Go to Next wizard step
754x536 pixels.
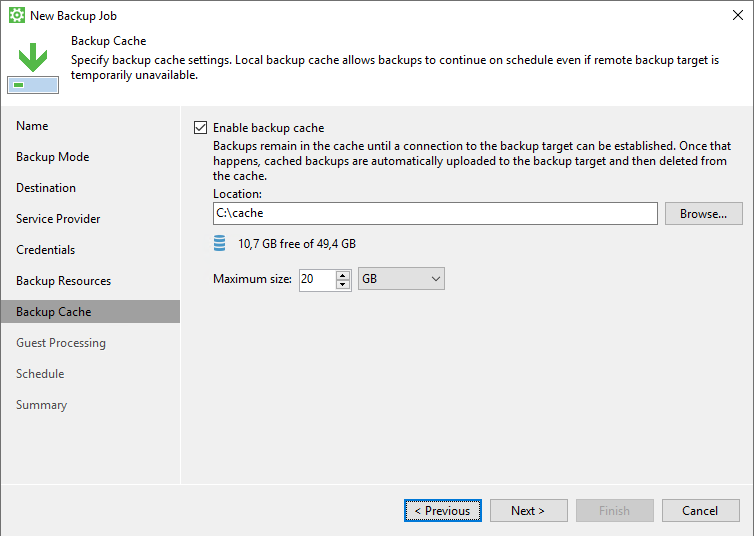528,511
